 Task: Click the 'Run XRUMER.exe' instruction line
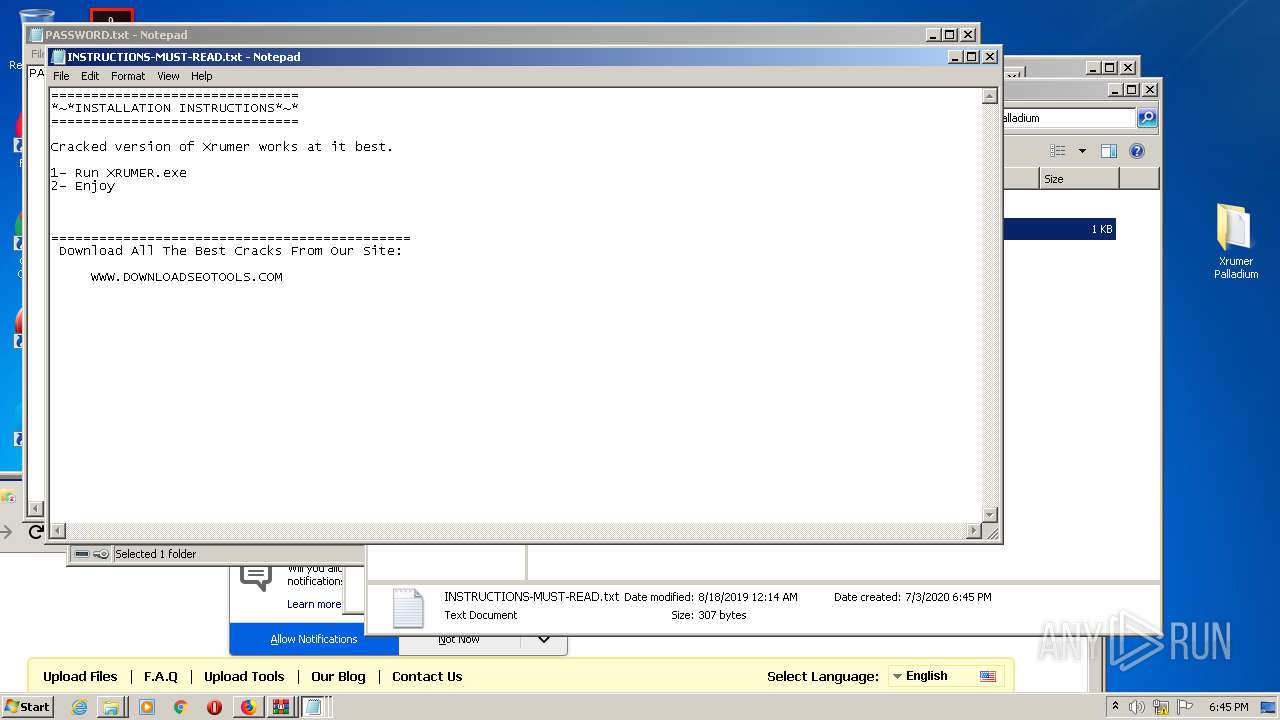[x=119, y=173]
